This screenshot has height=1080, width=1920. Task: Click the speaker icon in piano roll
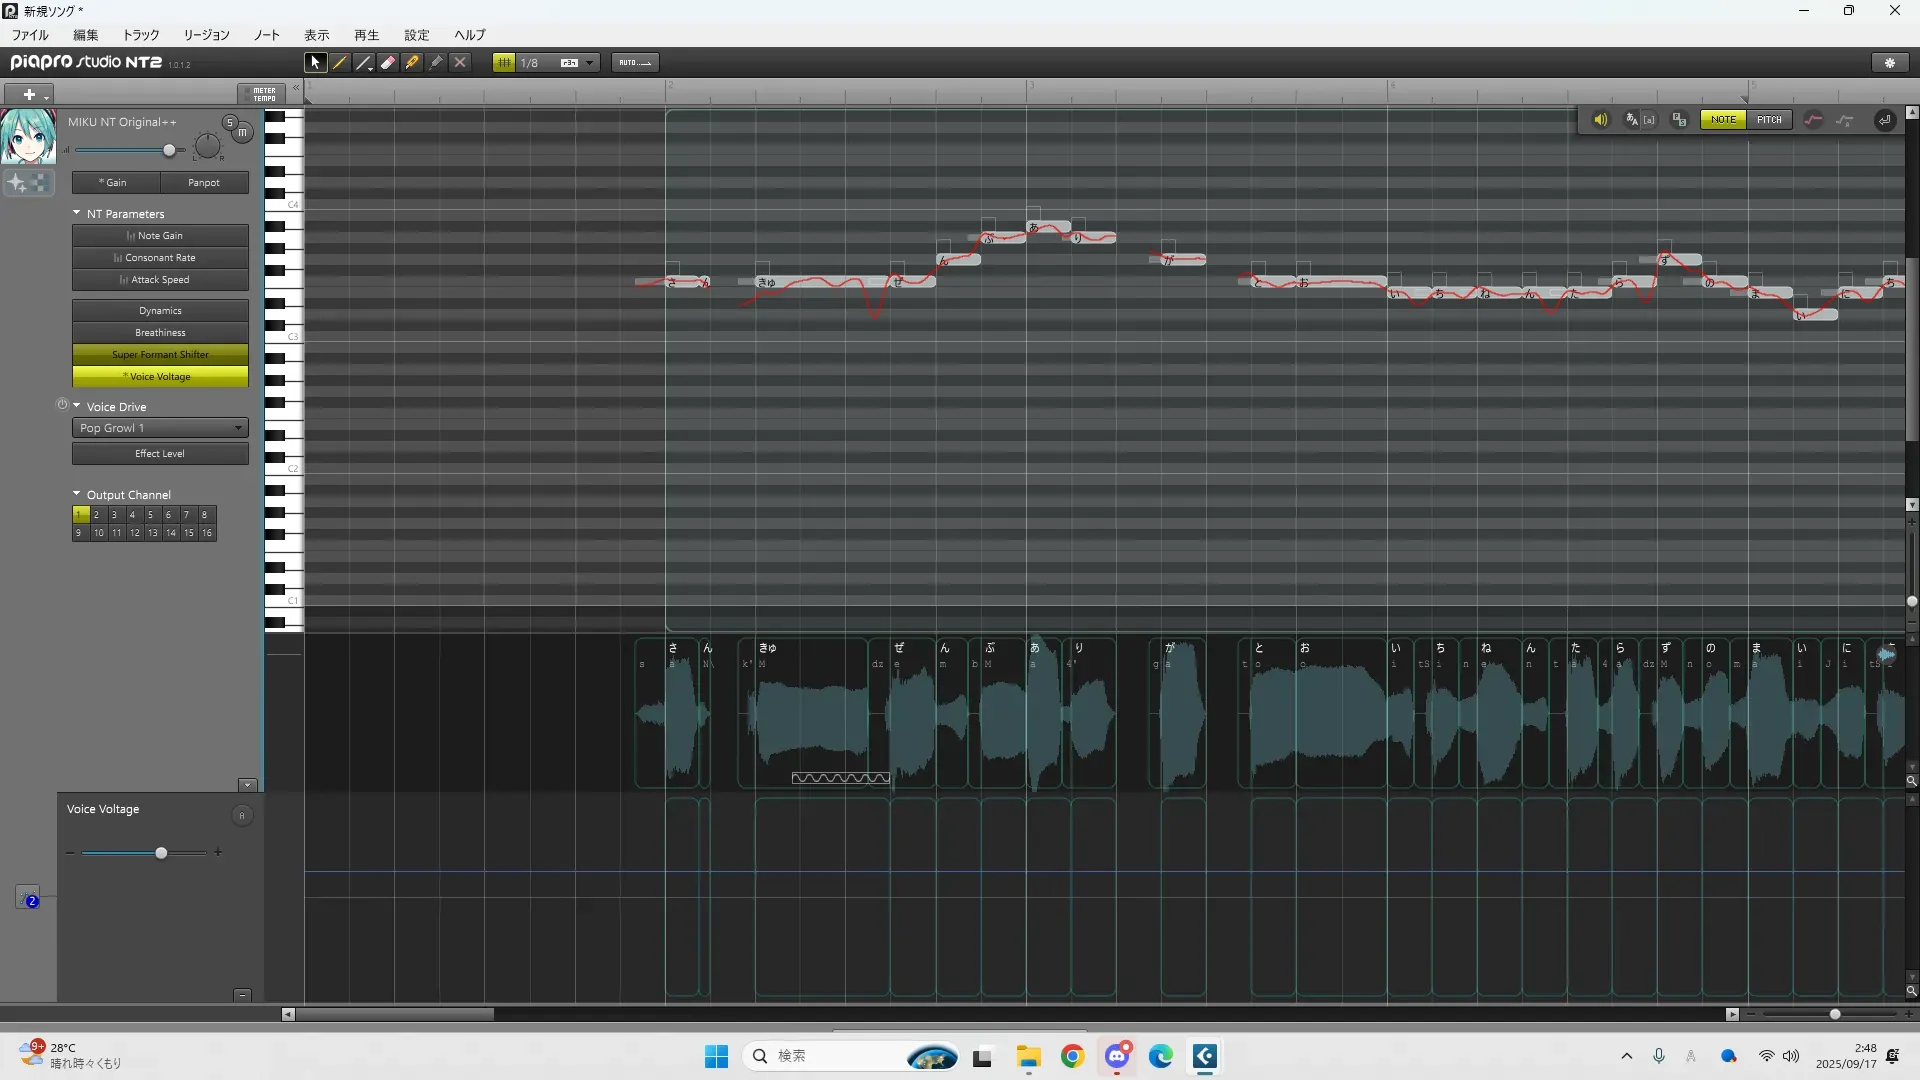(1600, 119)
